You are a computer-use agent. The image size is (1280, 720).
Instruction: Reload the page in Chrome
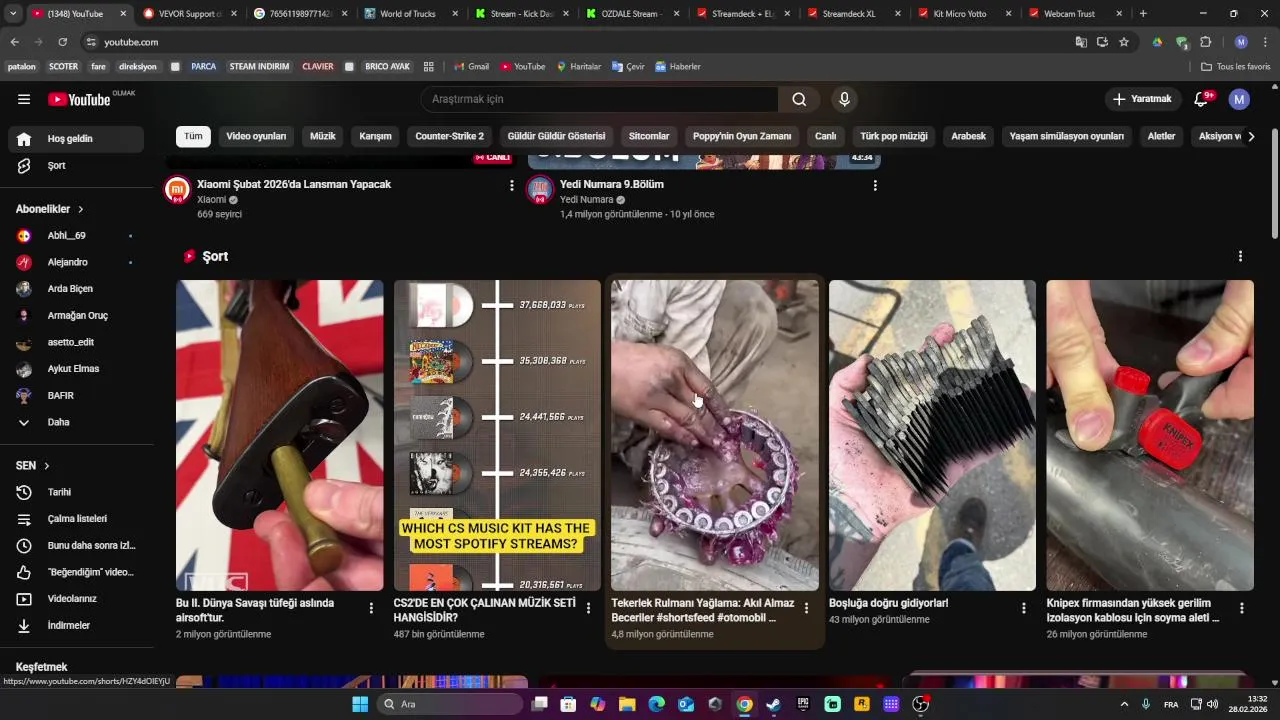[62, 42]
